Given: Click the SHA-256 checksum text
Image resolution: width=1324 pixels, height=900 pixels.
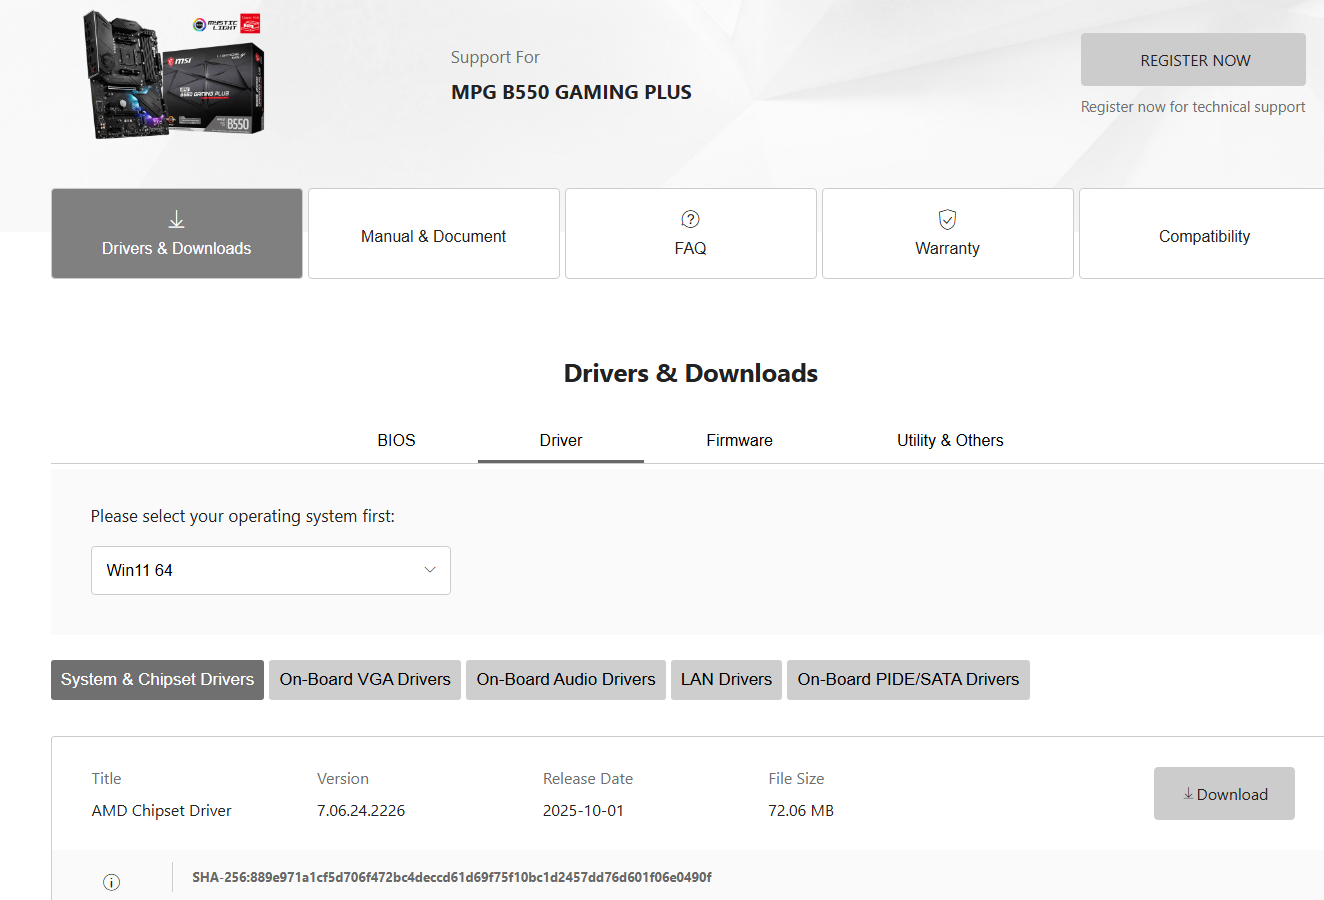Looking at the screenshot, I should pyautogui.click(x=452, y=877).
